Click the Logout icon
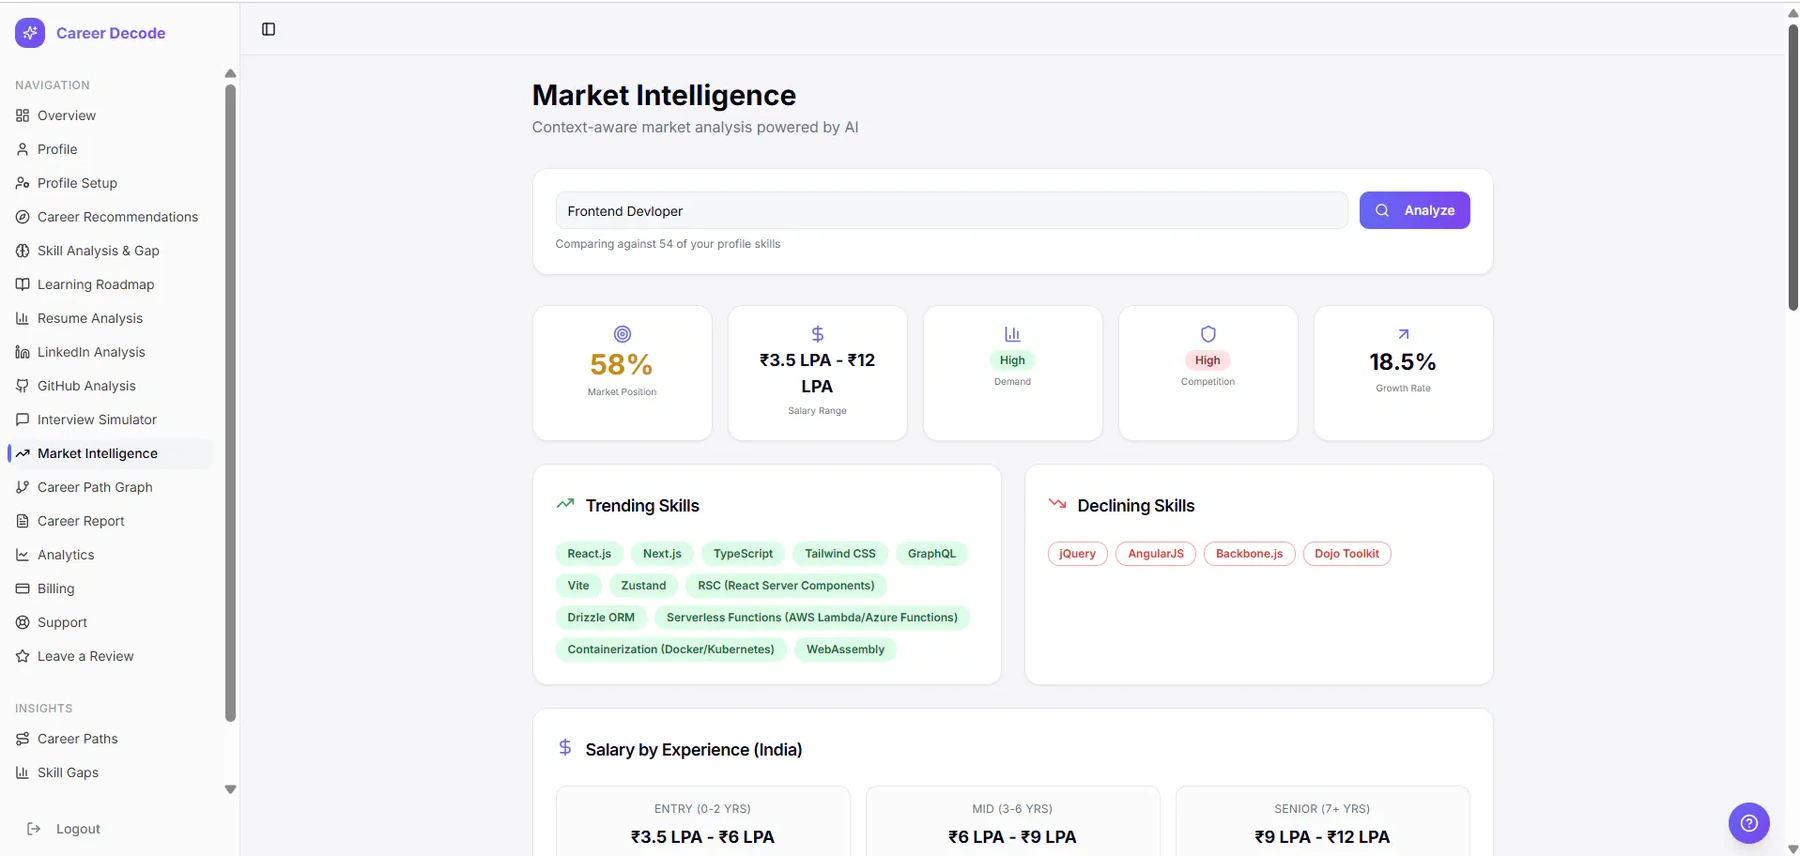Image resolution: width=1800 pixels, height=856 pixels. point(33,829)
